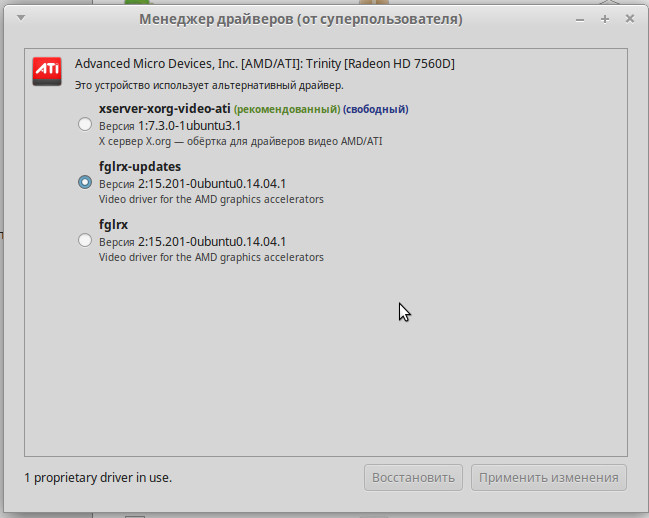Select the xserver-xorg-video-ati radio button
This screenshot has width=649, height=518.
click(85, 125)
